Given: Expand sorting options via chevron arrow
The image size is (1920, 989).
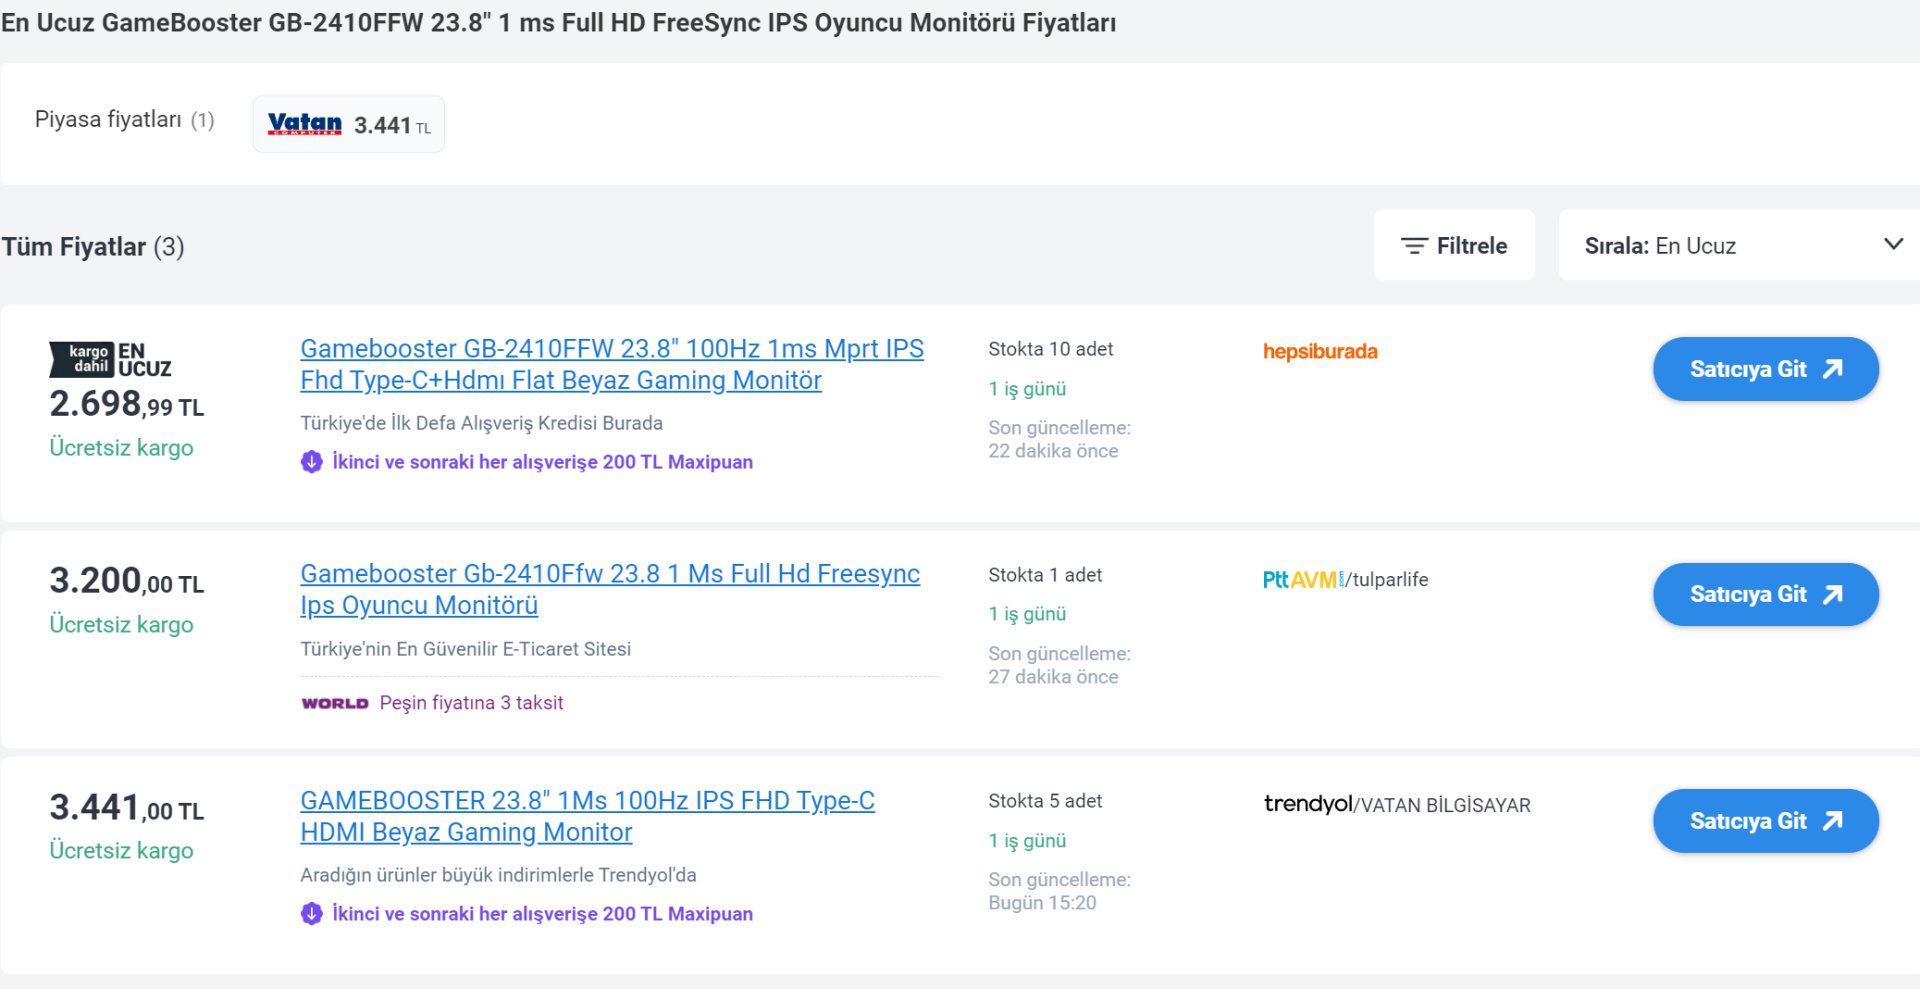Looking at the screenshot, I should coord(1893,244).
